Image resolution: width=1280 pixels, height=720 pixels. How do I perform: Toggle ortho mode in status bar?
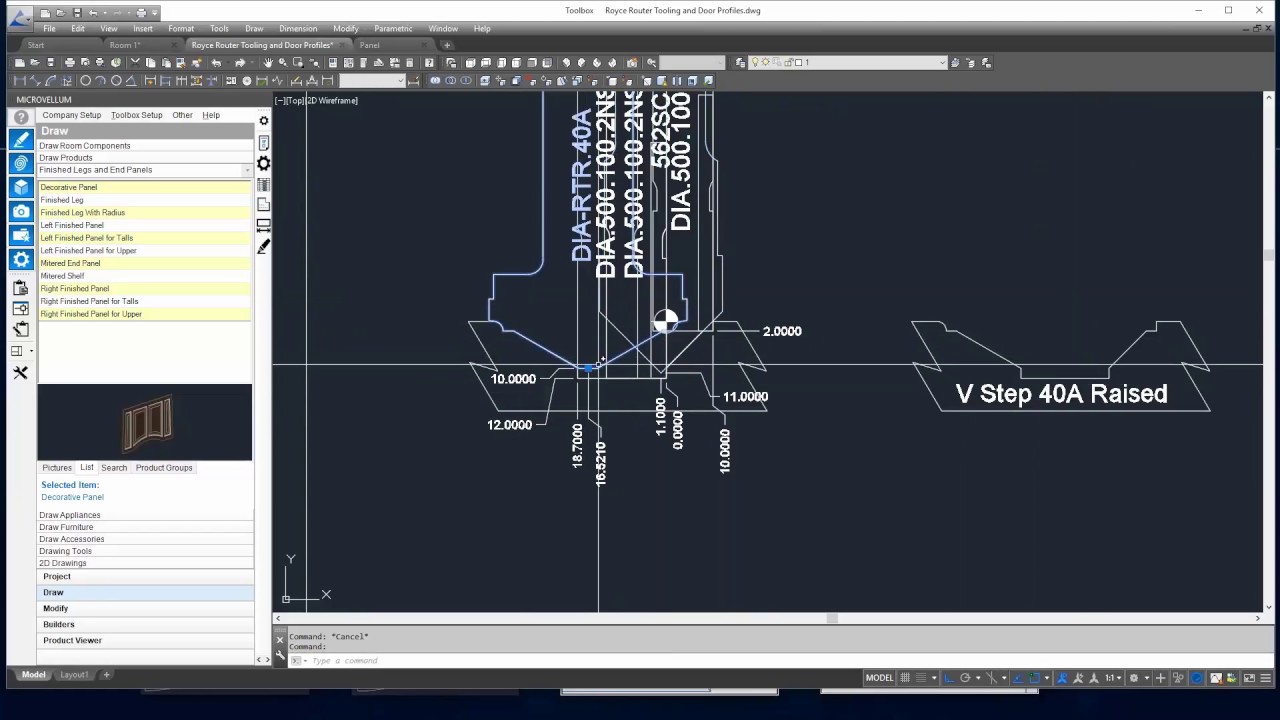pos(949,678)
